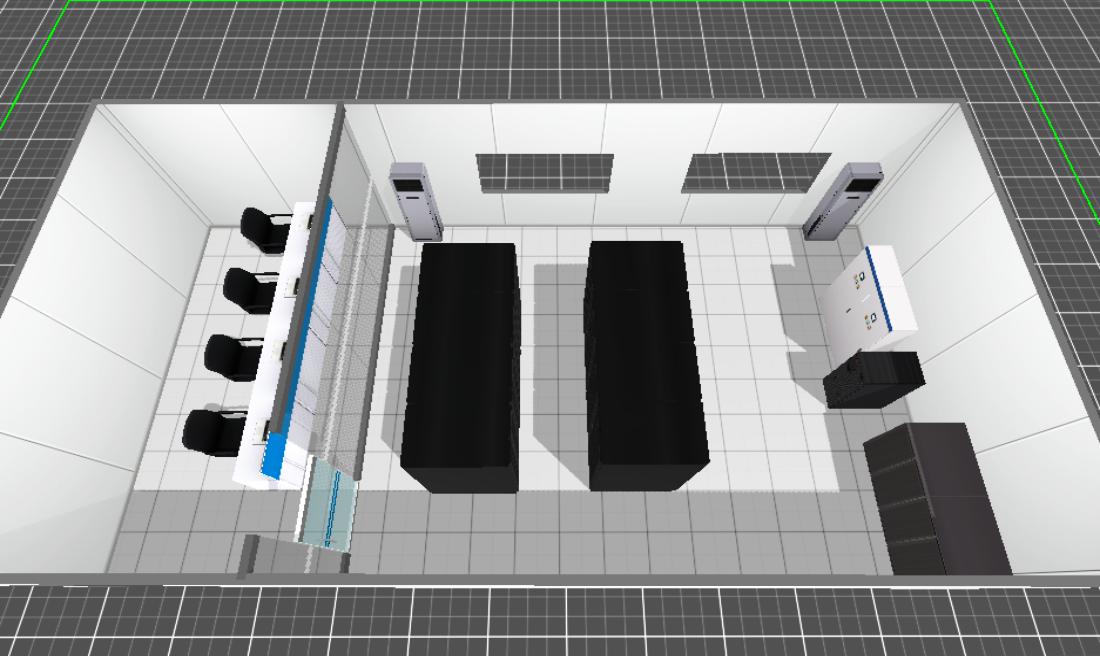
Task: Select the topmost office chair
Action: pyautogui.click(x=263, y=231)
